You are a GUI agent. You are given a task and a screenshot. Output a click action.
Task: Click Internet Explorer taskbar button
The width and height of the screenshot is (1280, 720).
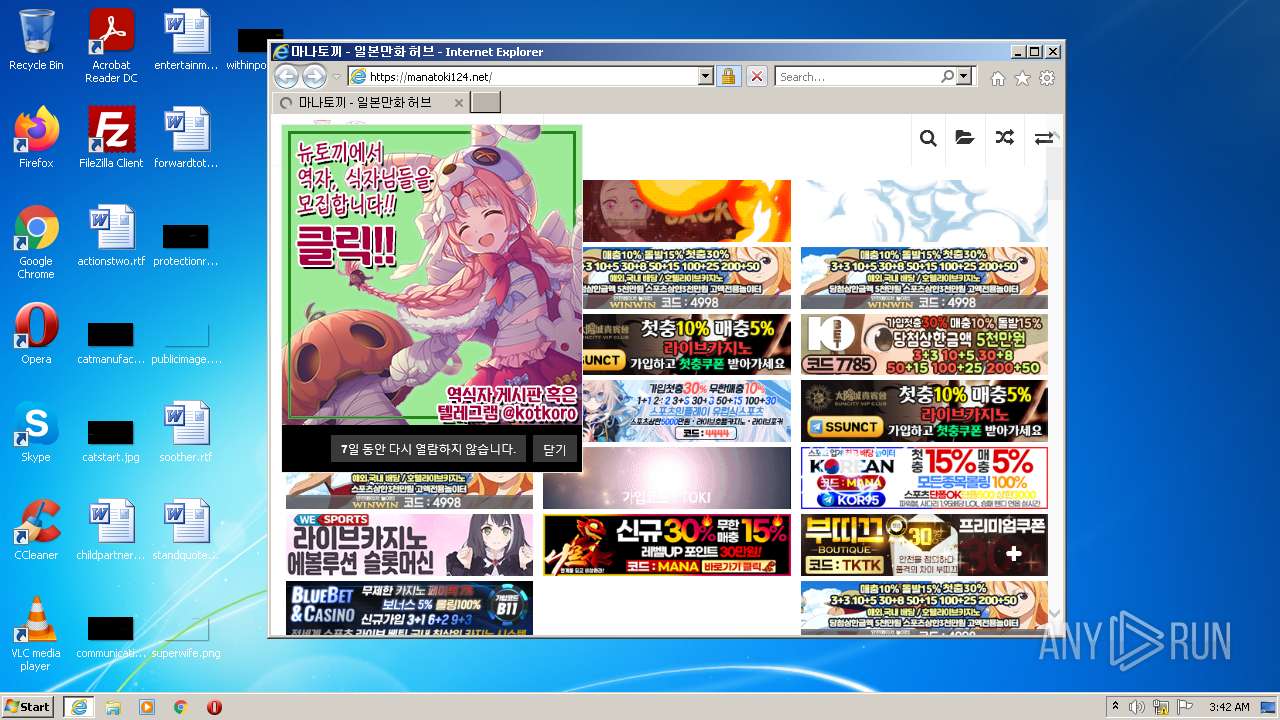point(78,707)
